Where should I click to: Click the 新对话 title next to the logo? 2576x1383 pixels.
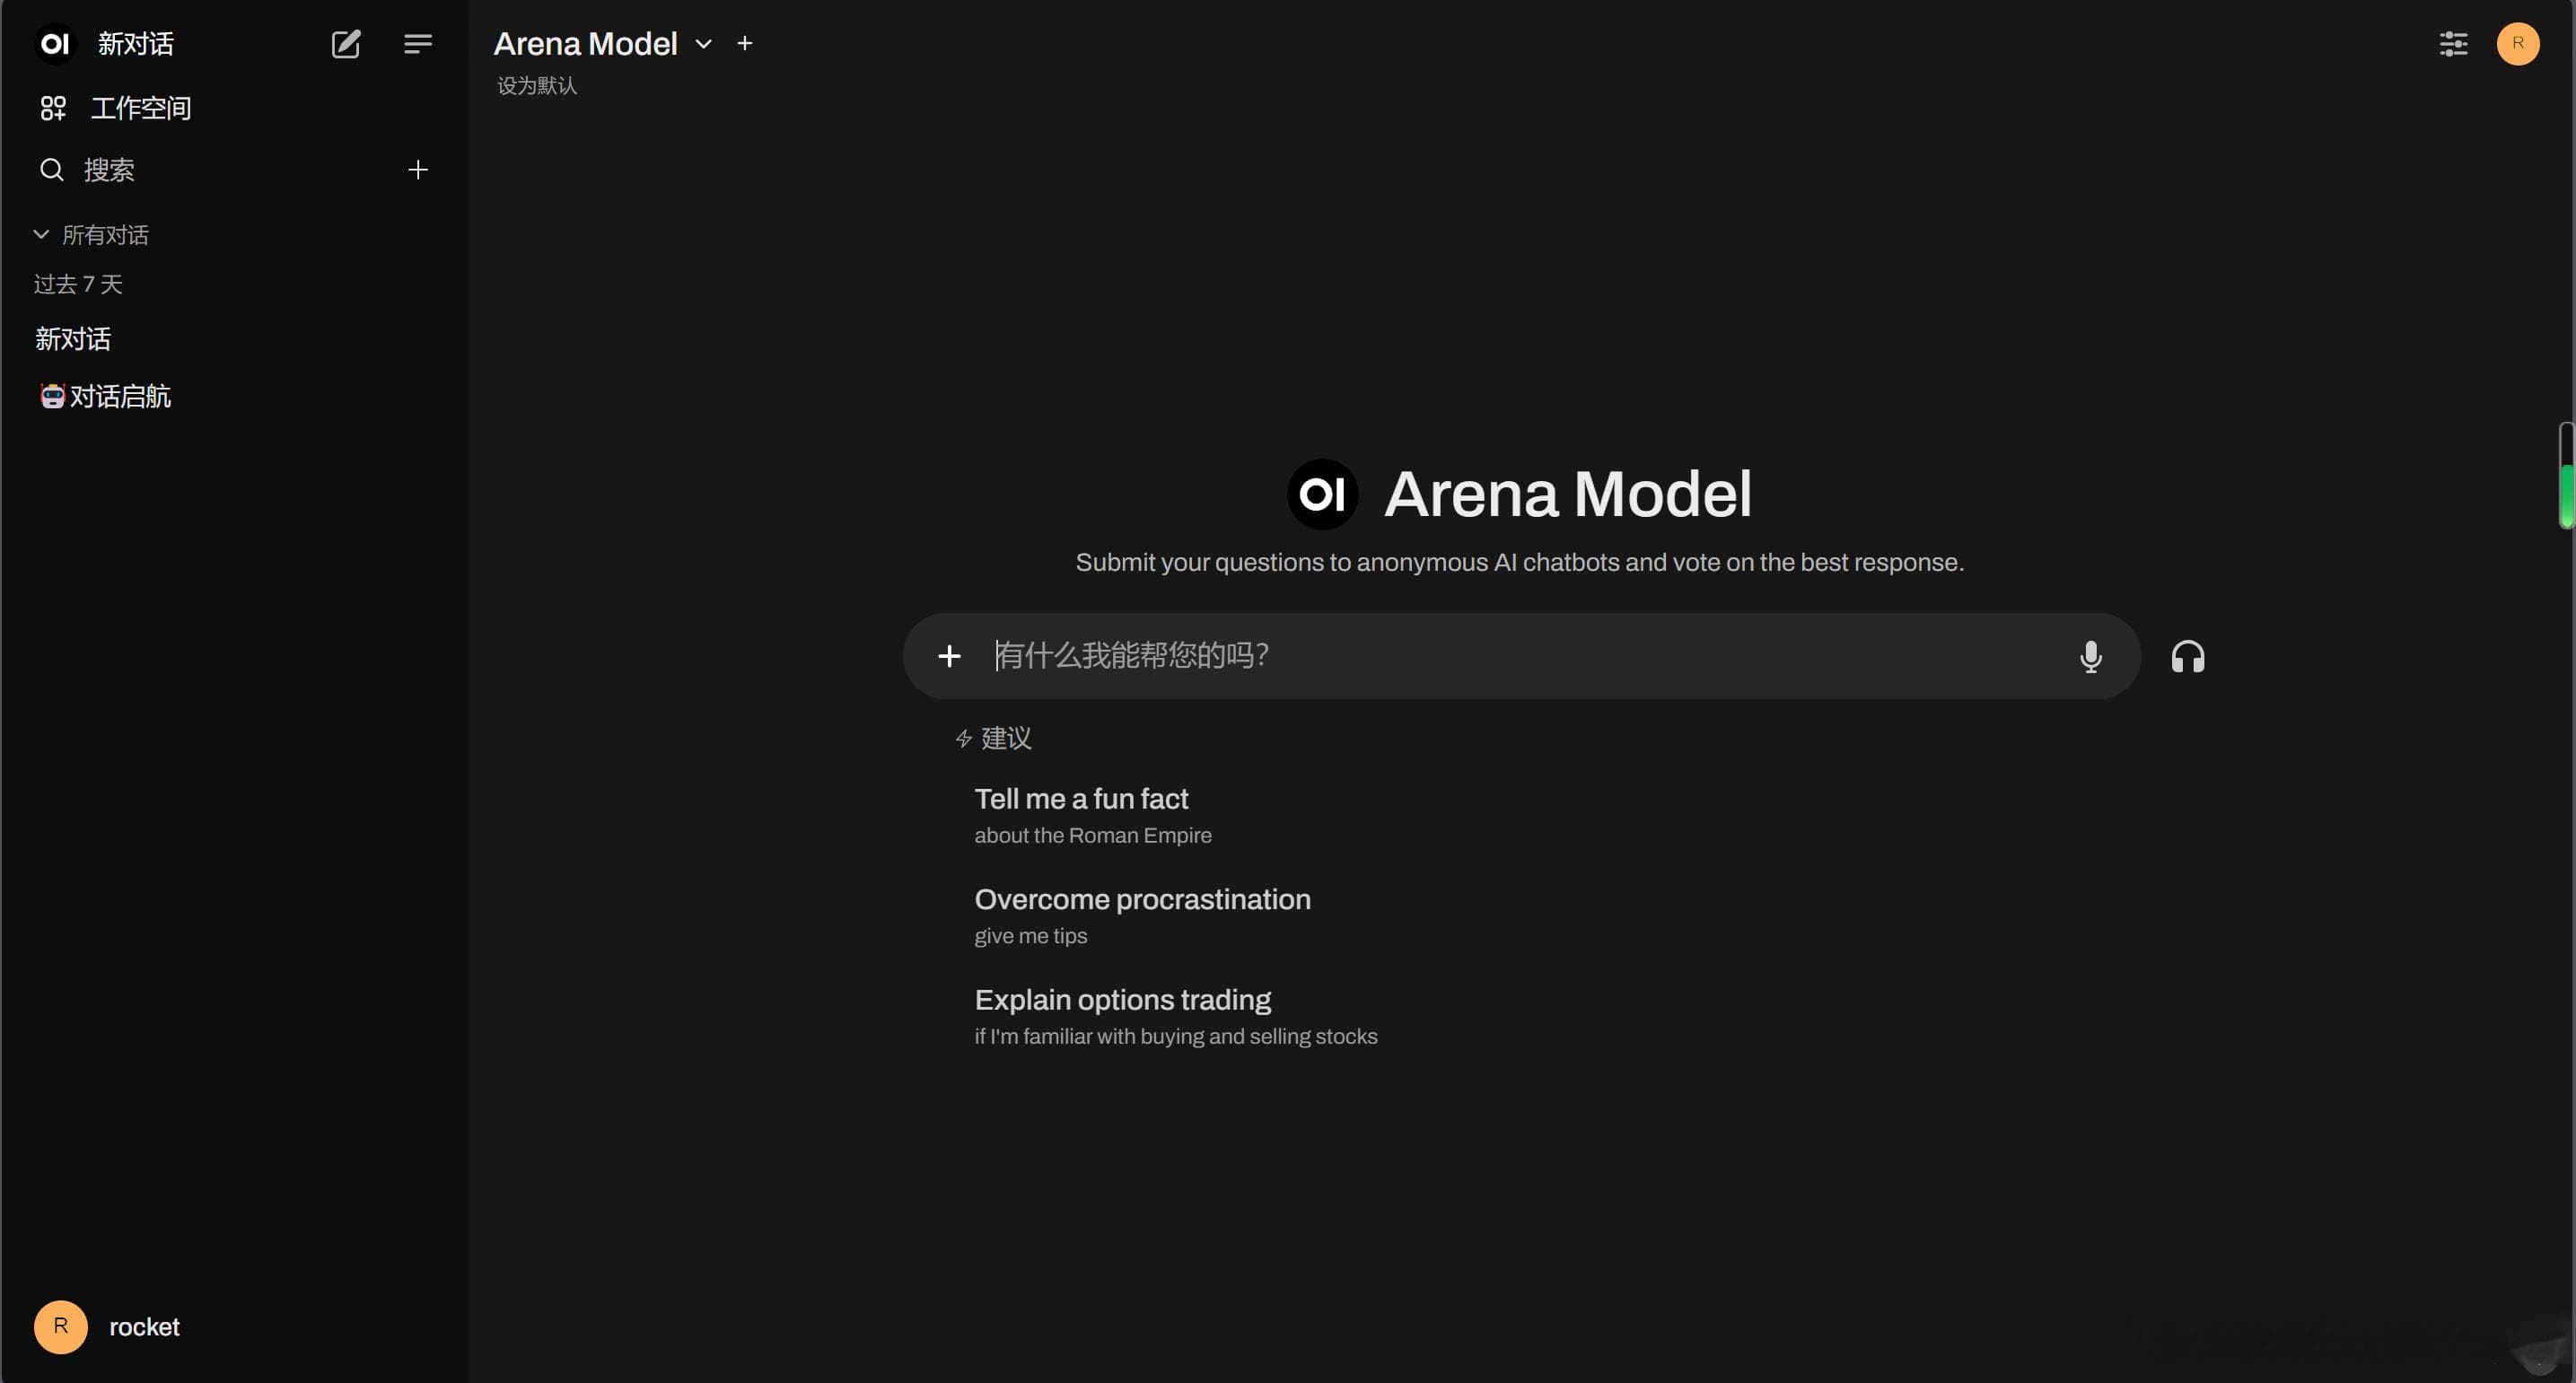tap(136, 44)
